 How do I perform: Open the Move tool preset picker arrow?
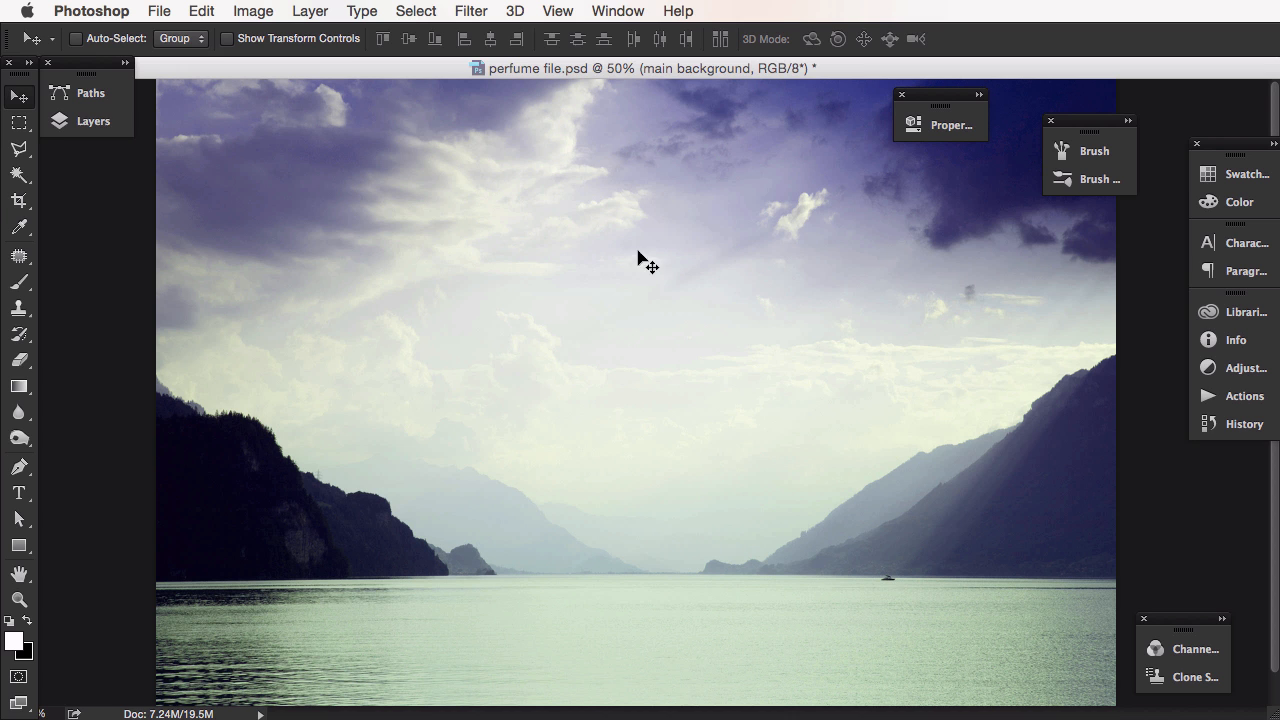tap(52, 40)
